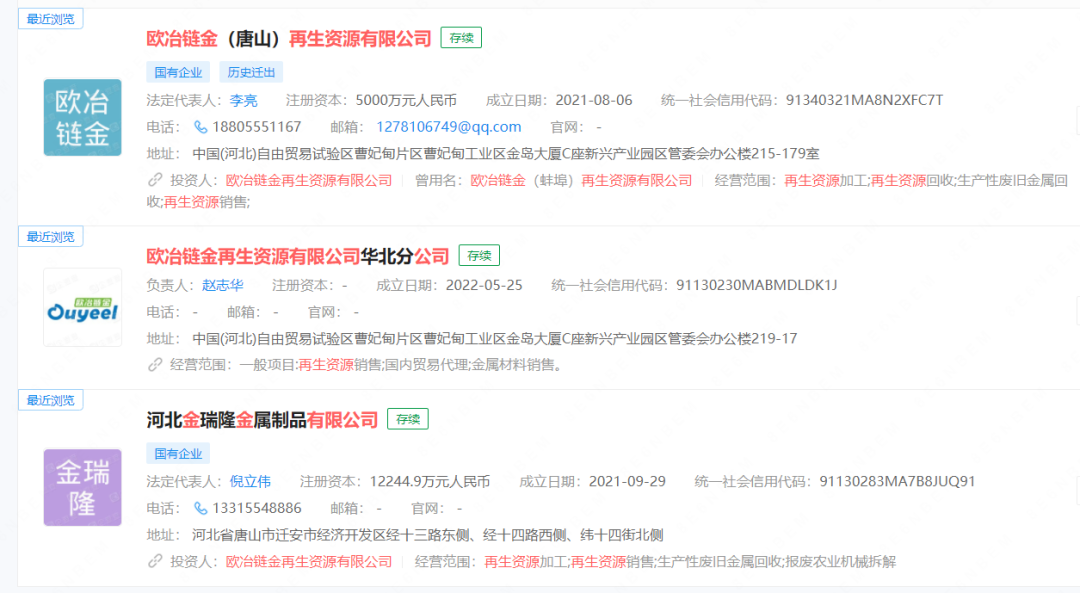Click establishment date 2021-09-29
The image size is (1080, 593).
tap(627, 481)
